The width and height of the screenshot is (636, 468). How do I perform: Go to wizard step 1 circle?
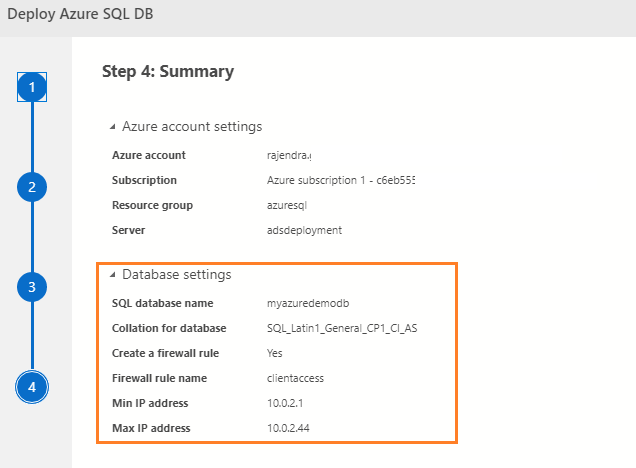point(32,88)
